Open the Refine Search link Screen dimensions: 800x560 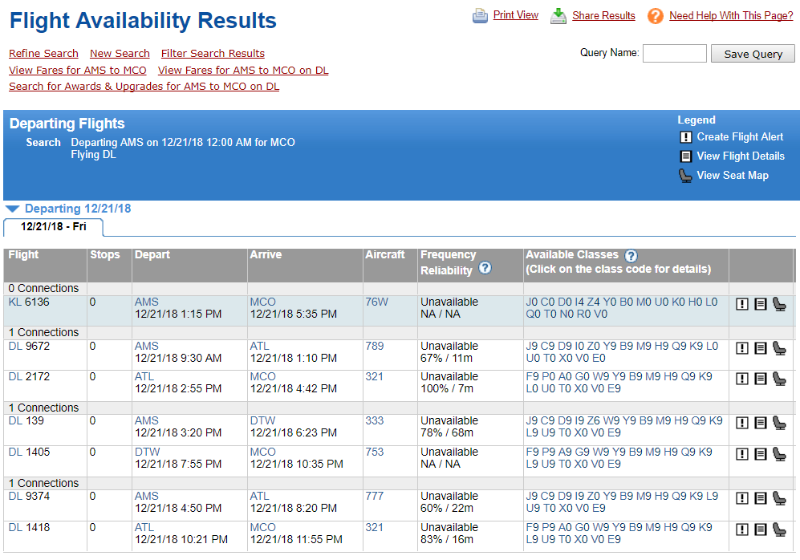pyautogui.click(x=43, y=54)
